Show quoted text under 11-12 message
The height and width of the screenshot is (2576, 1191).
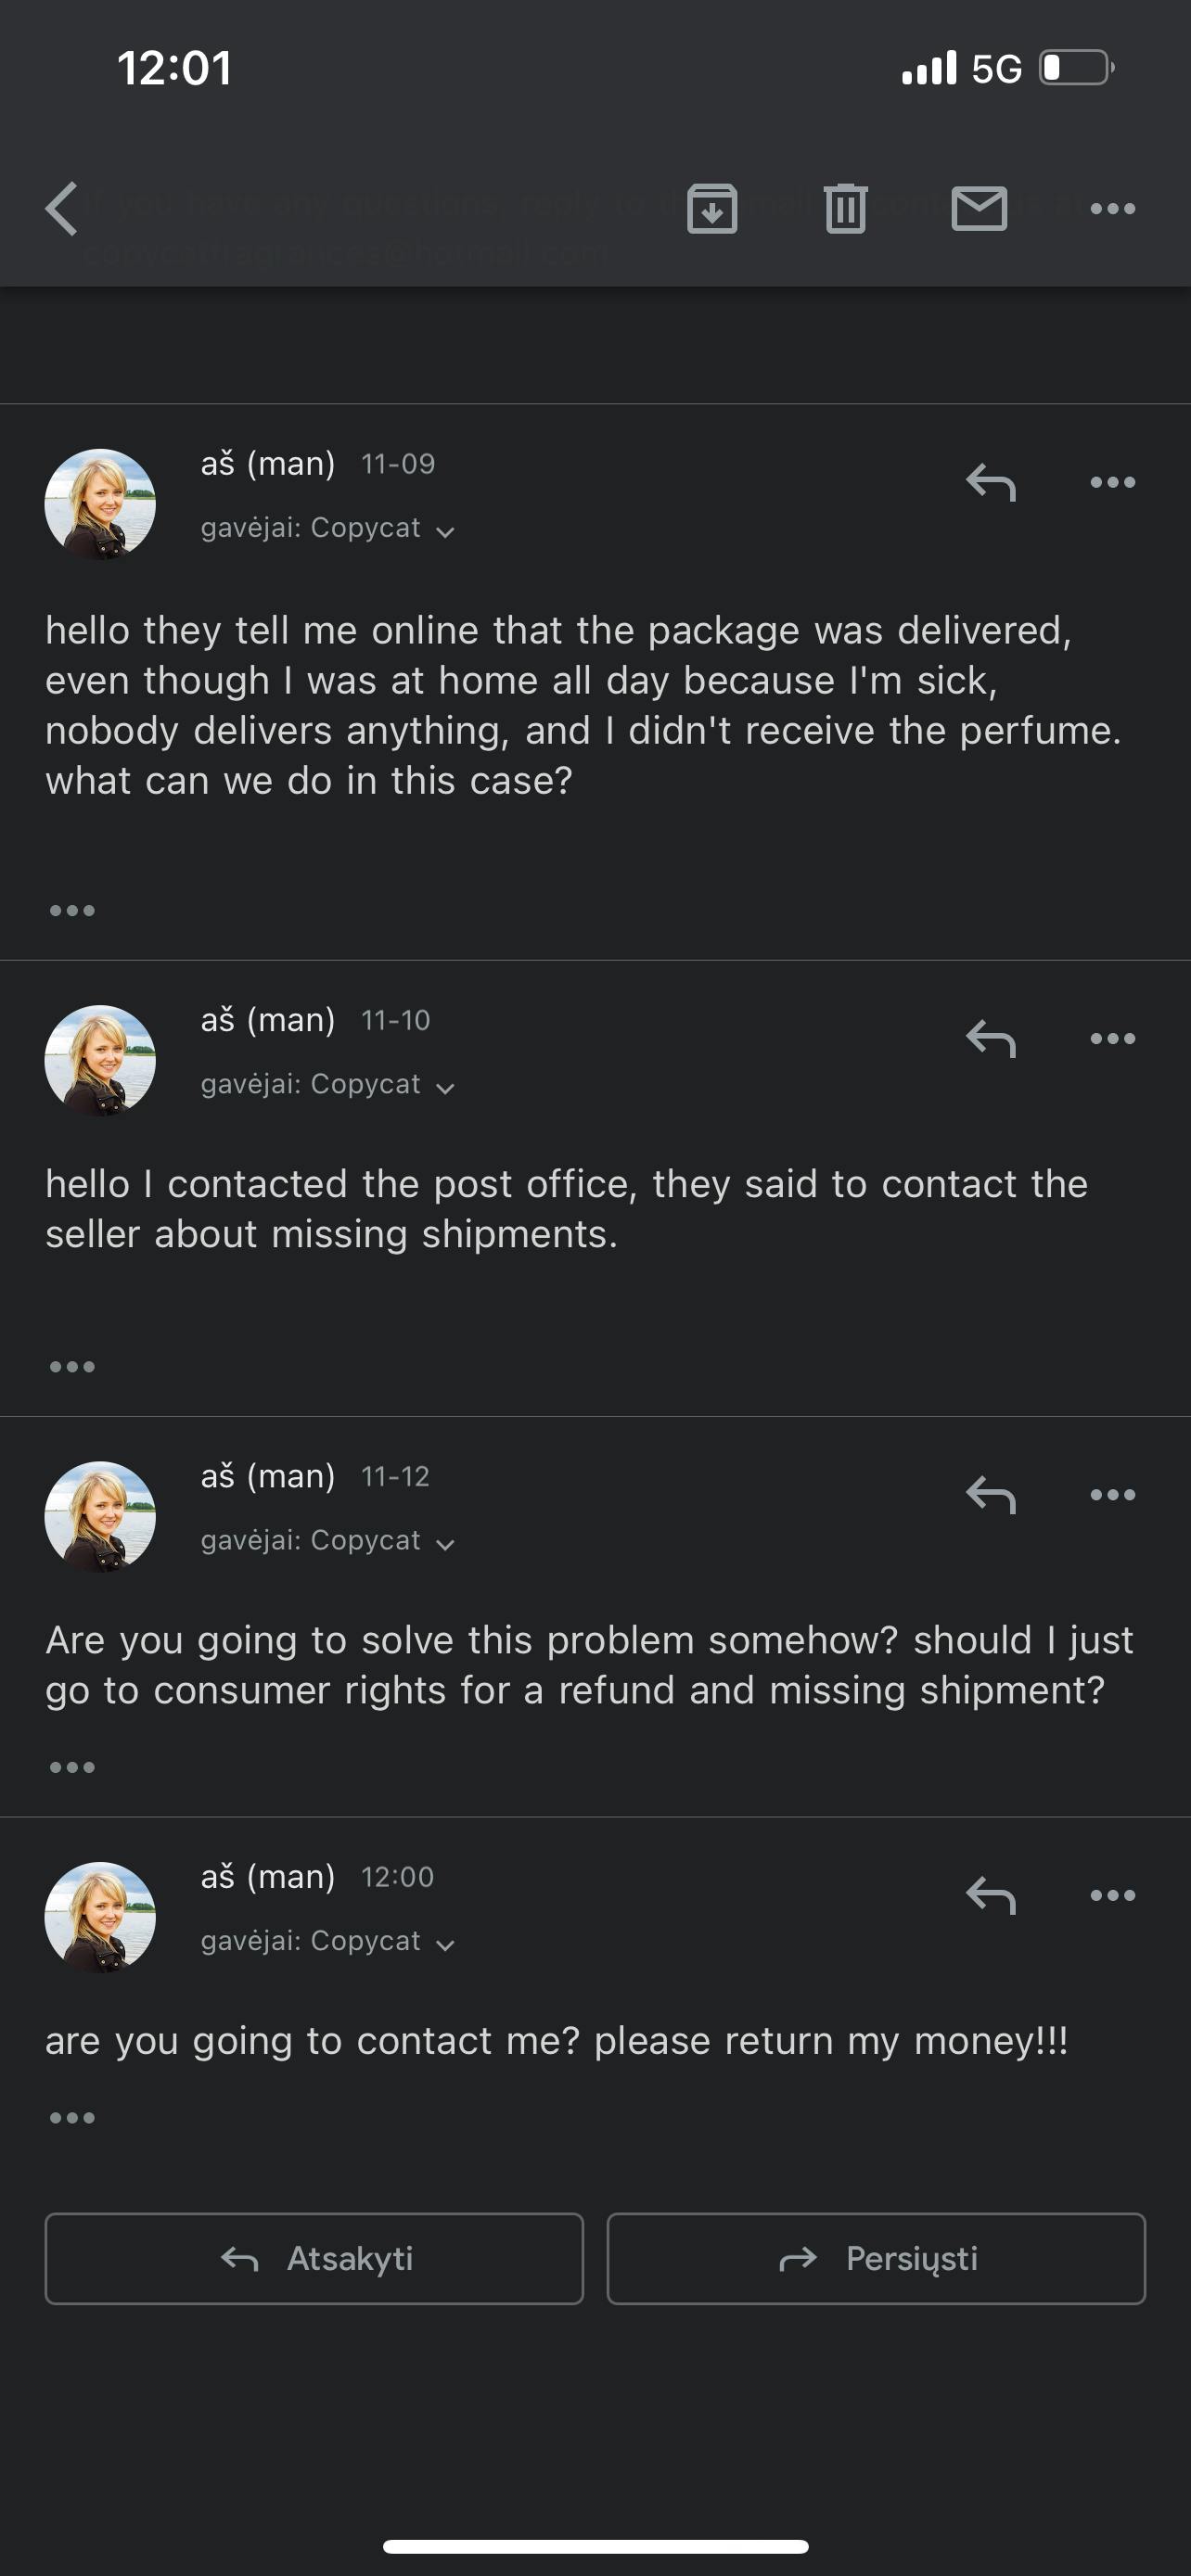pyautogui.click(x=72, y=1768)
